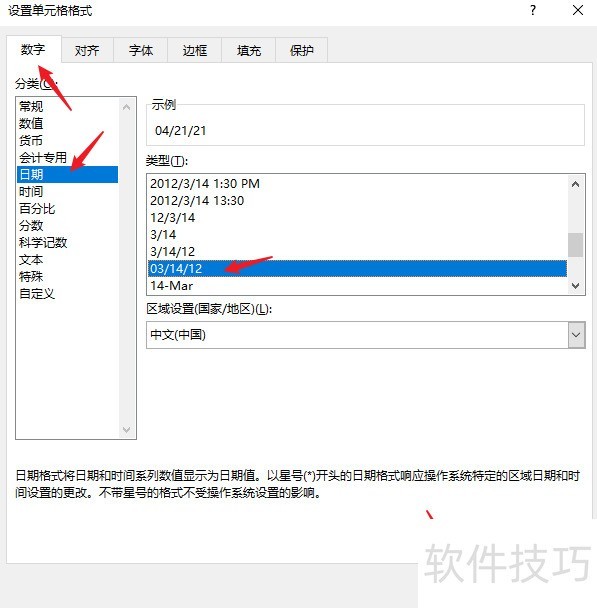Click the type list scrollbar thumb
Screen dimensions: 597x608
(576, 245)
